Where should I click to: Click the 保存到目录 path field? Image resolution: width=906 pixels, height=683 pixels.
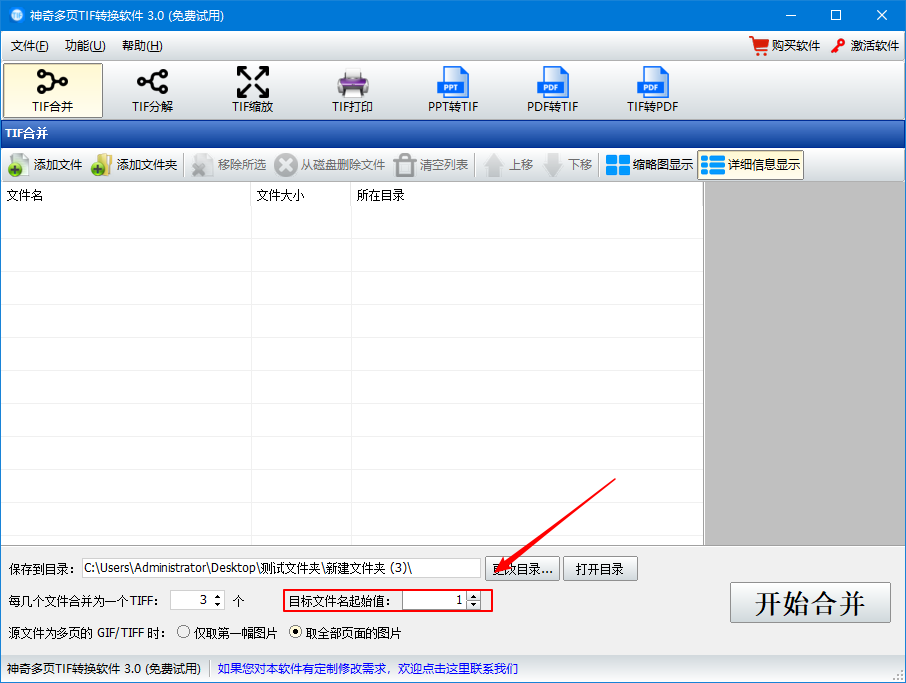281,569
